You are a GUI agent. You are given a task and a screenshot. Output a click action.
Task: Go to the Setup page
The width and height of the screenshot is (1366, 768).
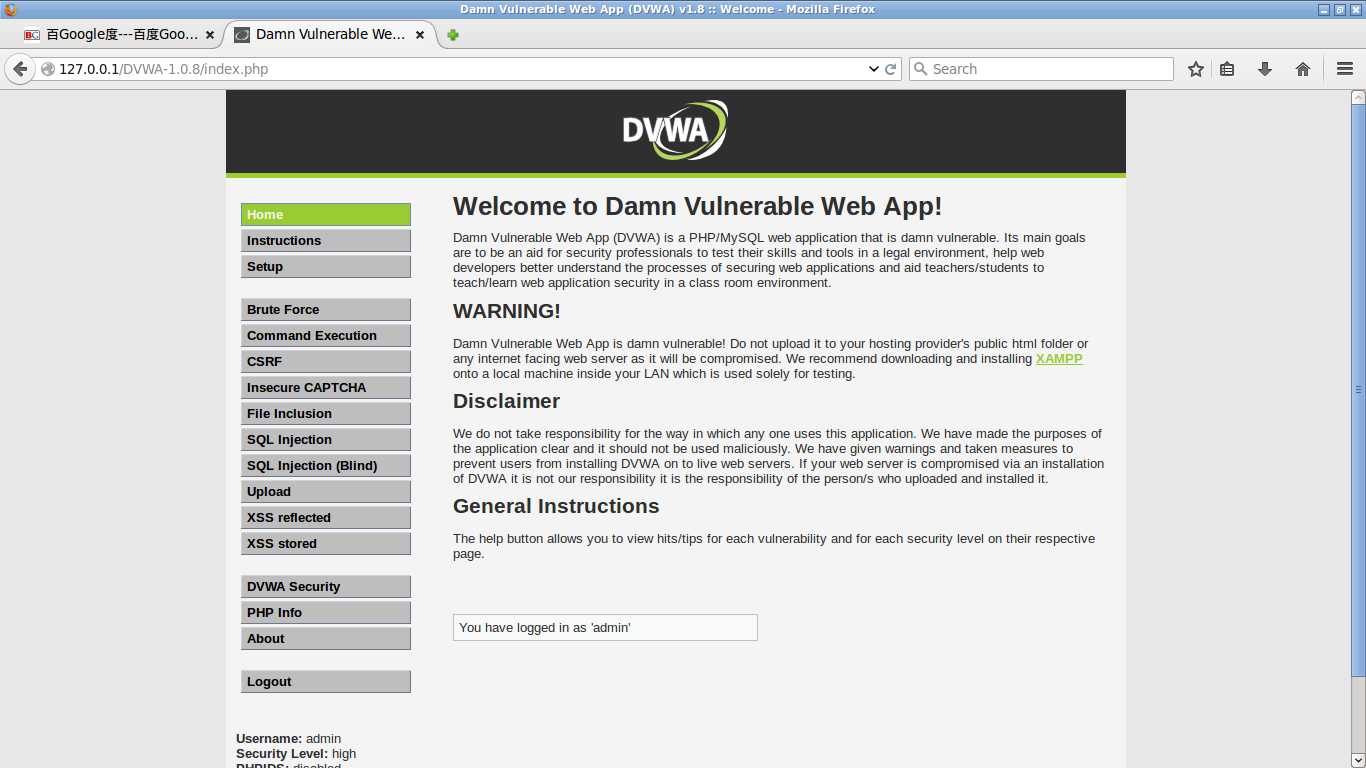click(326, 267)
